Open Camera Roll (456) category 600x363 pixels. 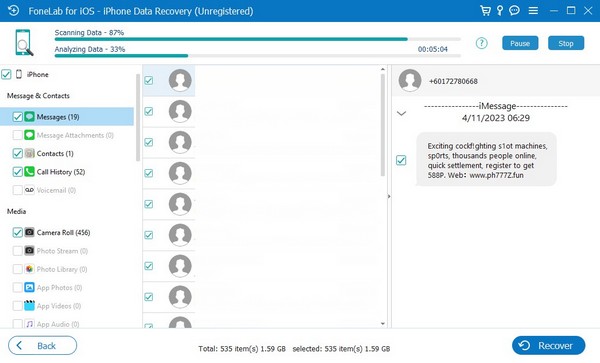coord(64,233)
